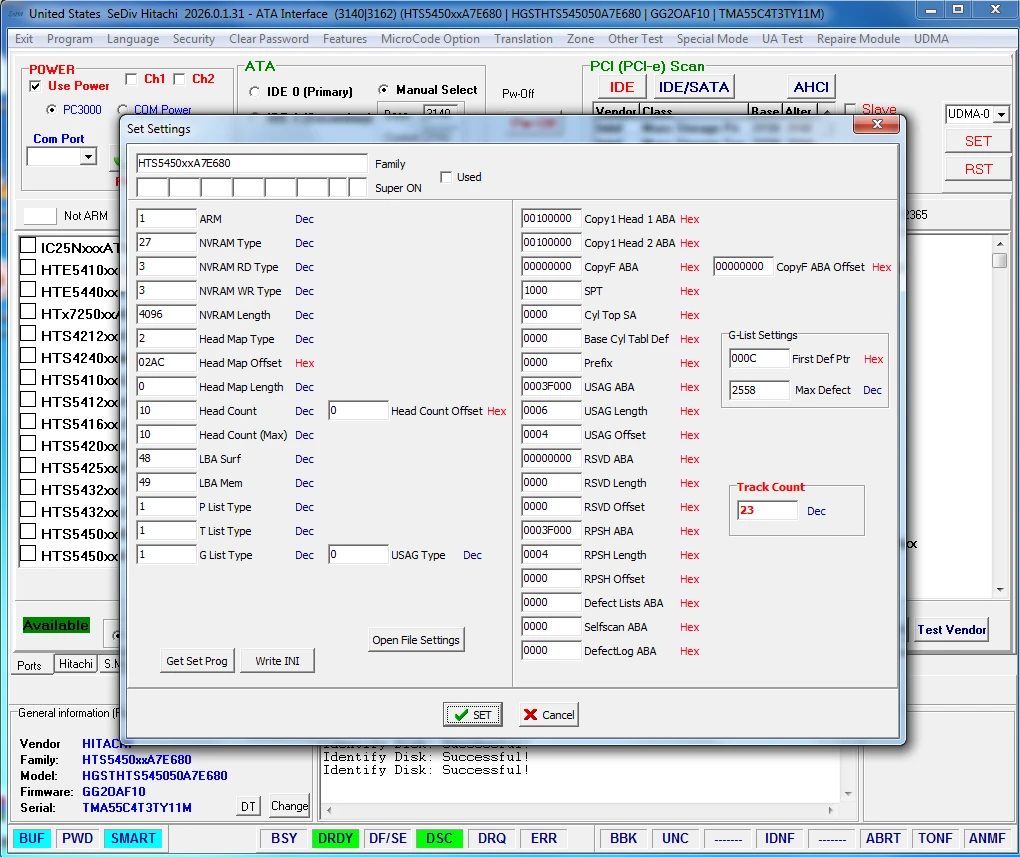Screen dimensions: 1020x857
Task: Click the IDE scan button
Action: (x=622, y=87)
